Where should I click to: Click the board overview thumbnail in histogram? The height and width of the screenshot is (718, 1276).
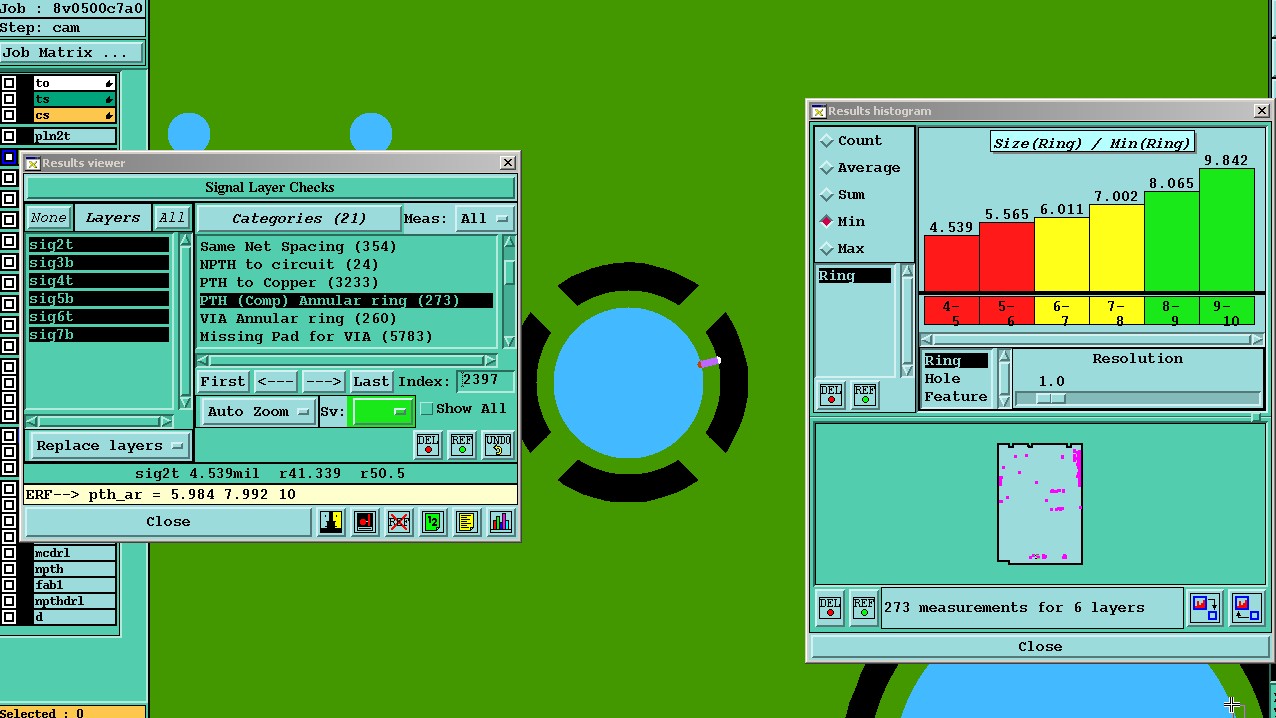[1040, 503]
